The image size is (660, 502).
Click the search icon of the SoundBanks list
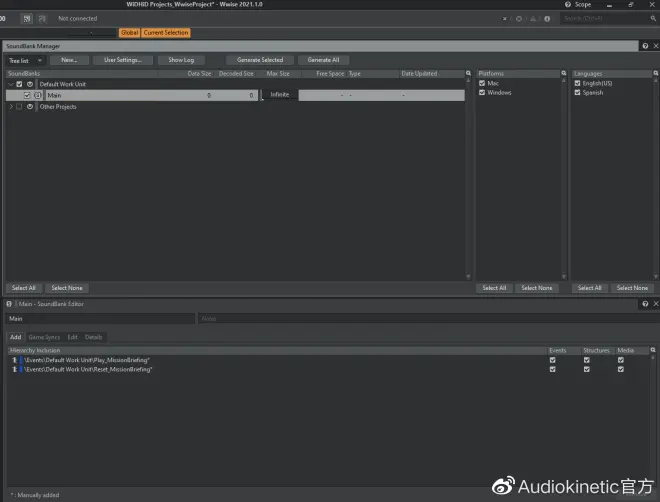tap(468, 73)
